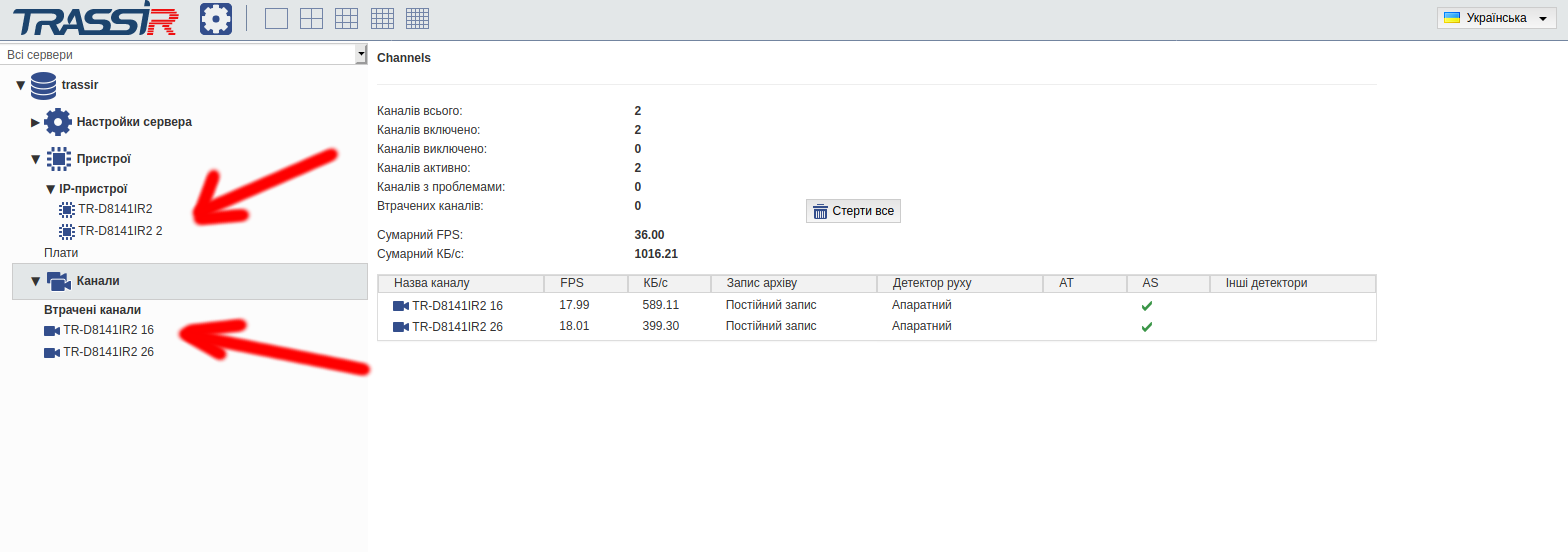Select channel TR-D8141IR2 16 in sidebar
The image size is (1568, 552).
point(107,330)
